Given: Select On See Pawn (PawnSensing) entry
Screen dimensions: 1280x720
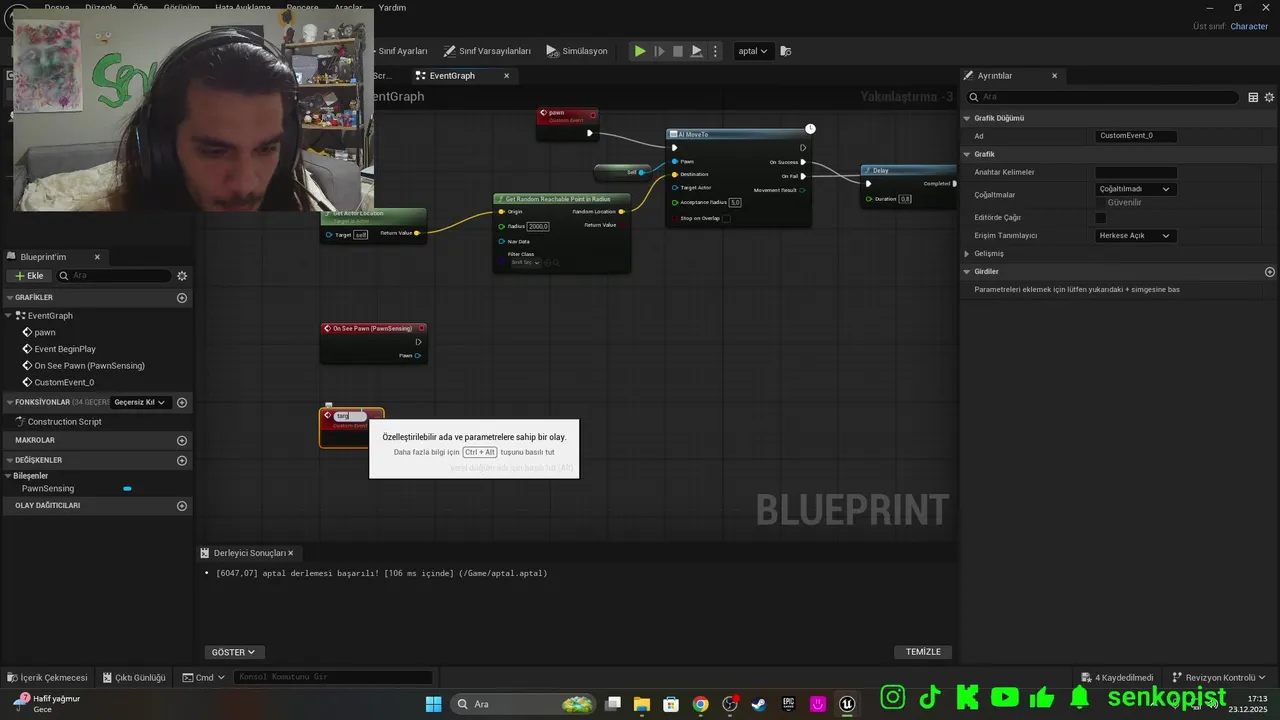Looking at the screenshot, I should 89,366.
